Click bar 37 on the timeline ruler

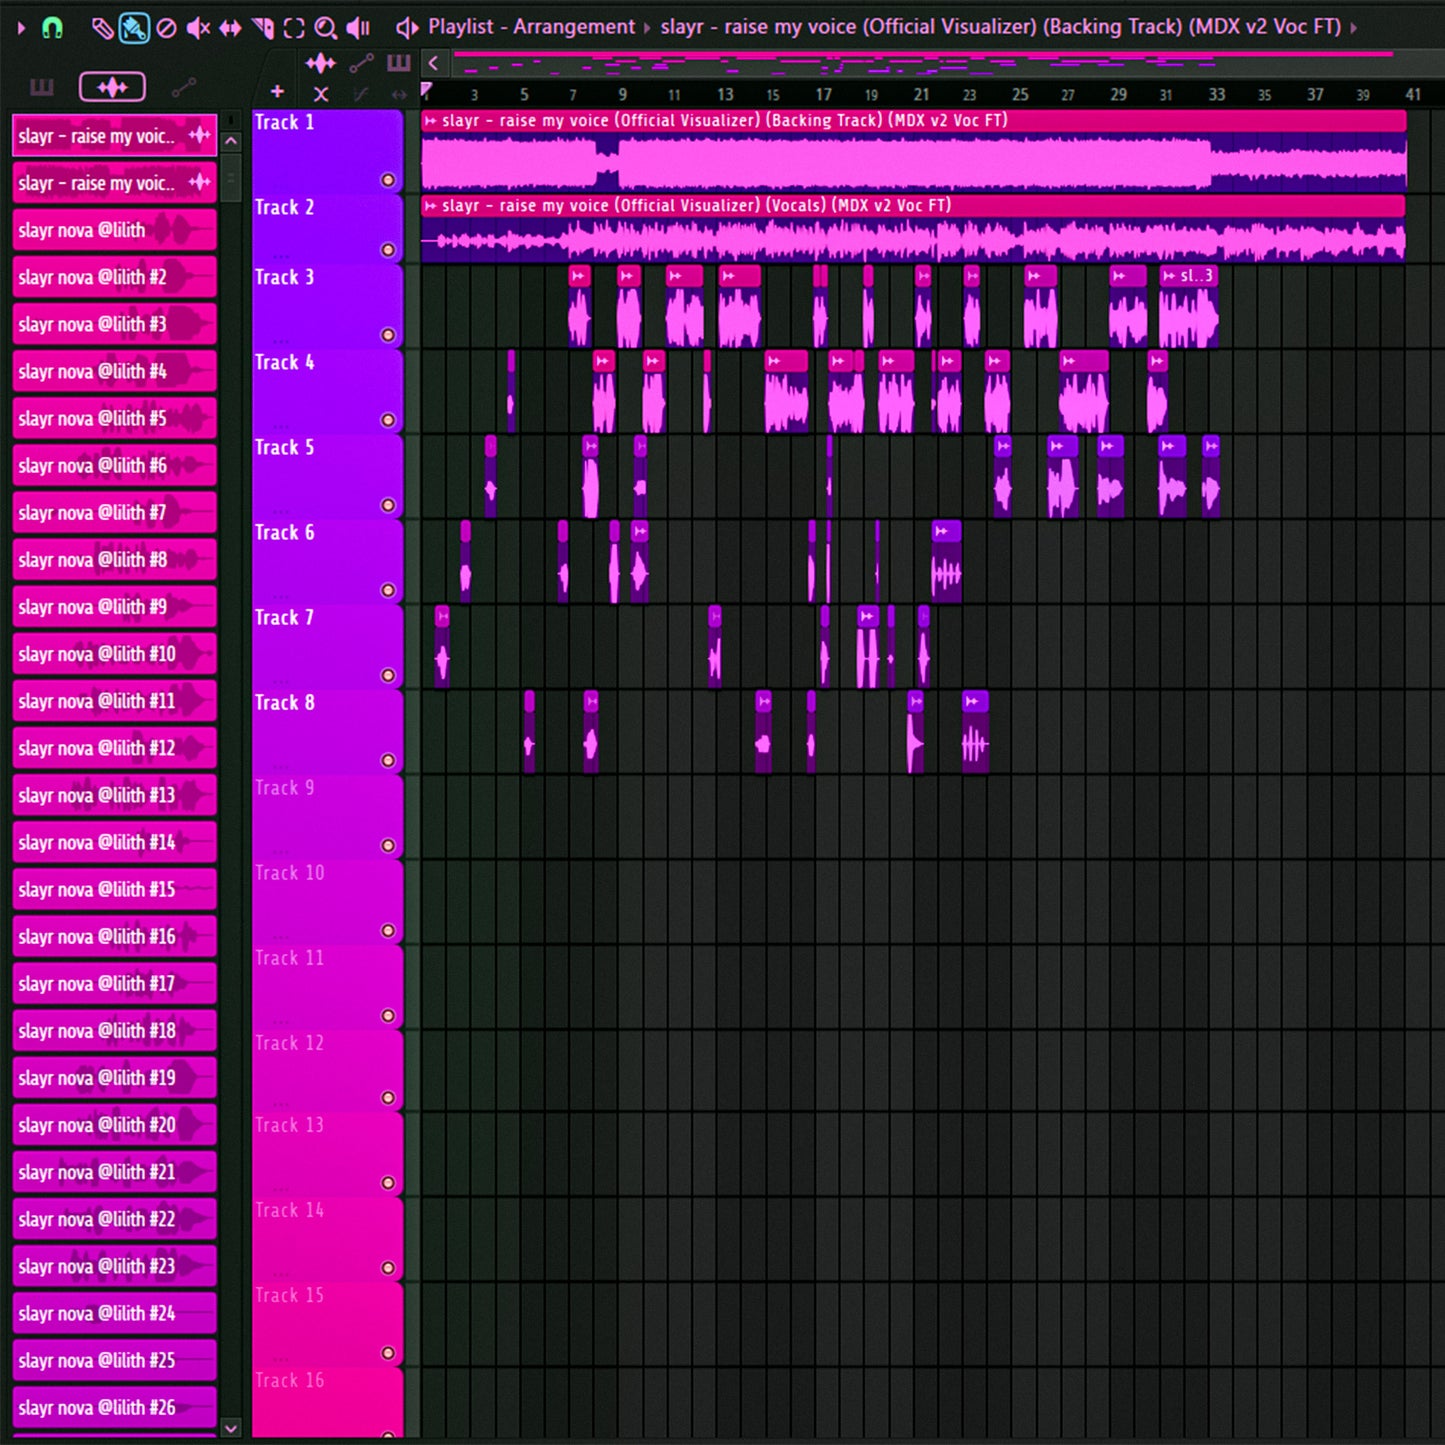[1315, 94]
